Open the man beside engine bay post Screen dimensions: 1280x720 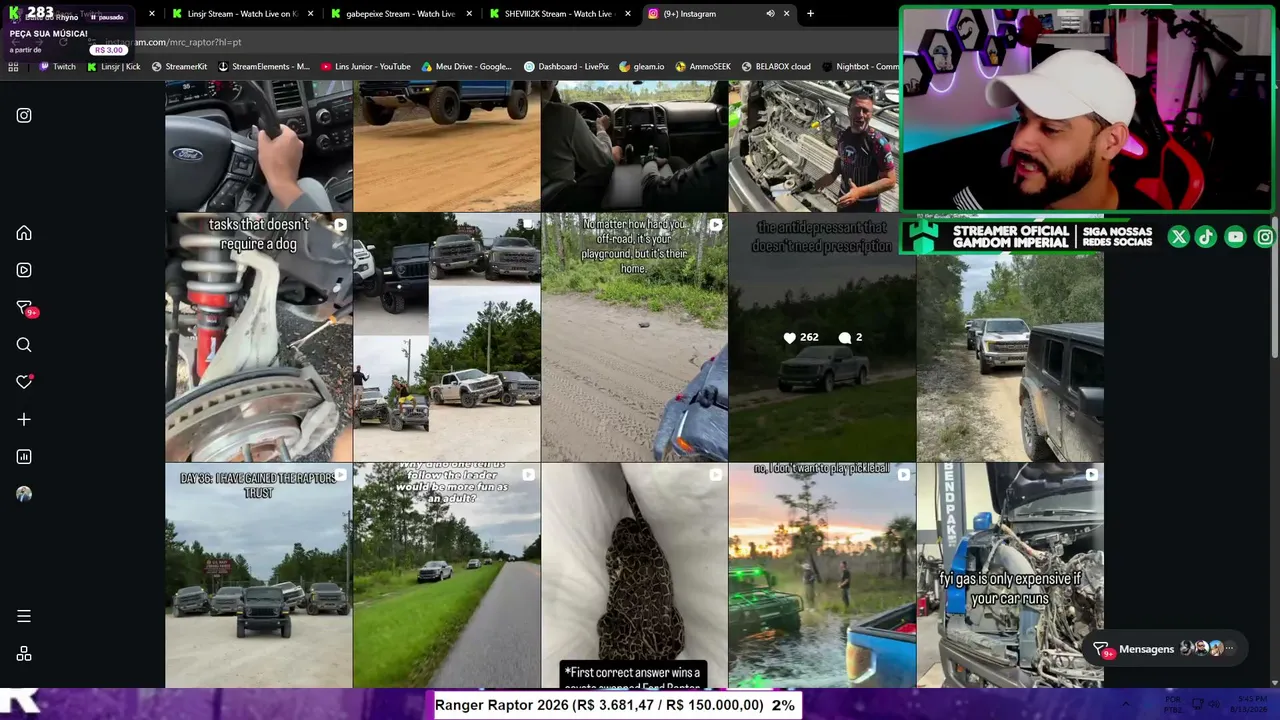[814, 146]
